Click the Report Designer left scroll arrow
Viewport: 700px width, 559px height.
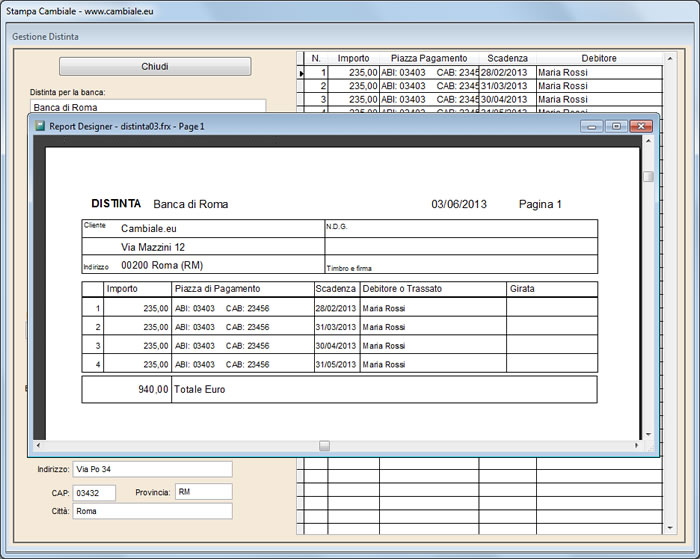tap(38, 445)
